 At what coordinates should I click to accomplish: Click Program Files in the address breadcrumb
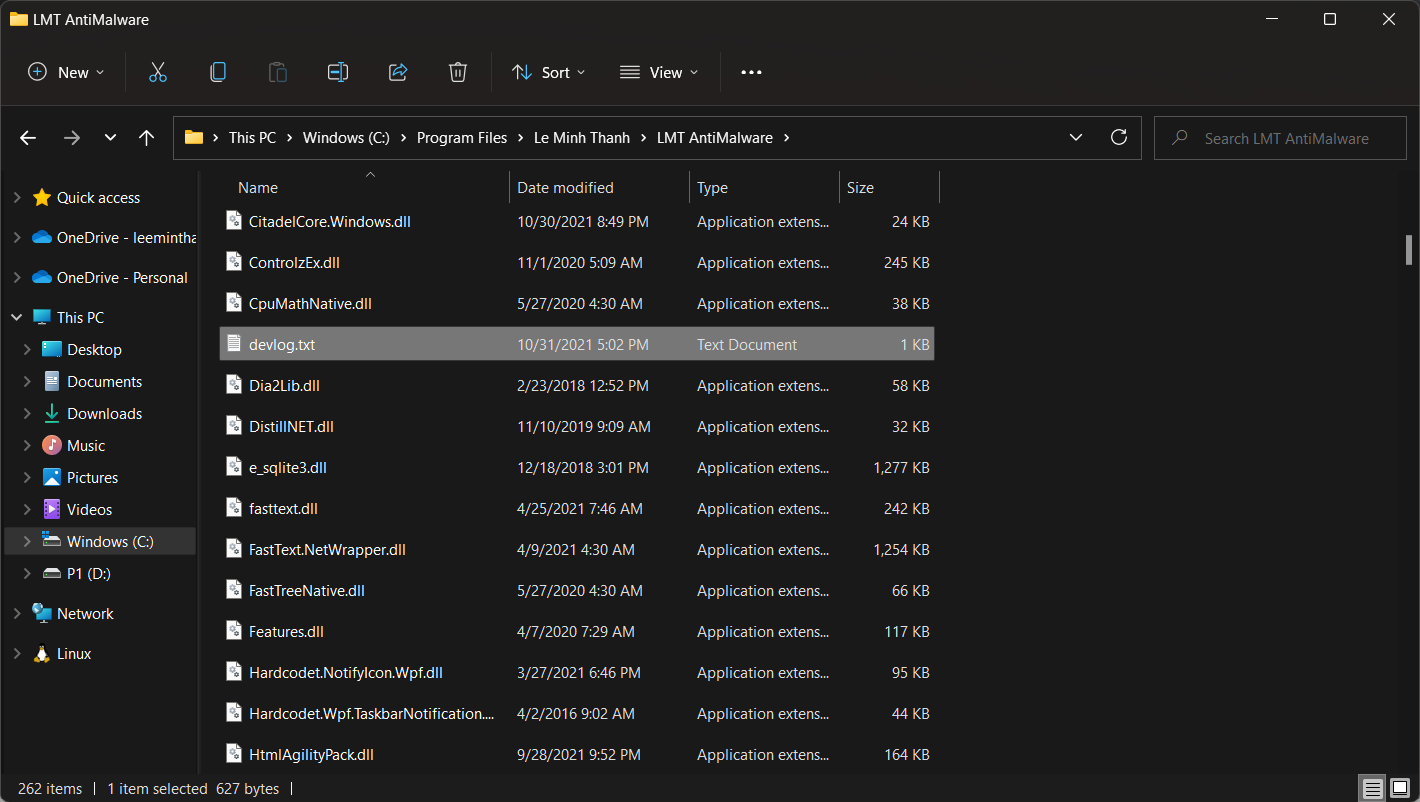pos(461,138)
